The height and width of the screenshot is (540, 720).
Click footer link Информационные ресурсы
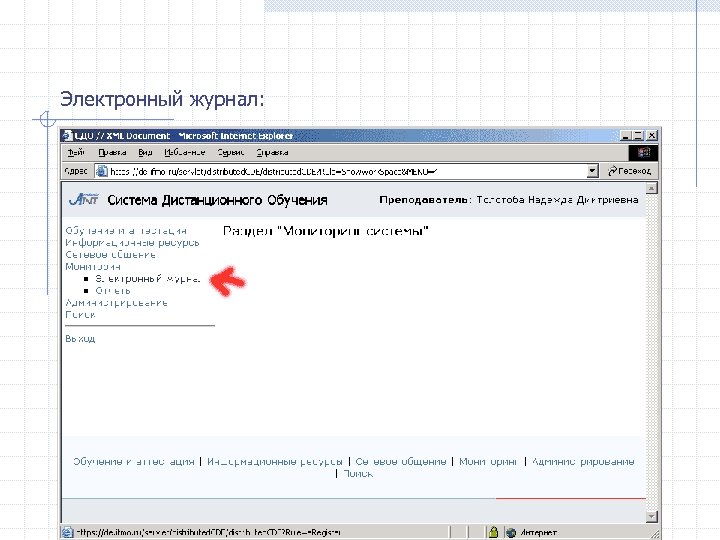275,461
